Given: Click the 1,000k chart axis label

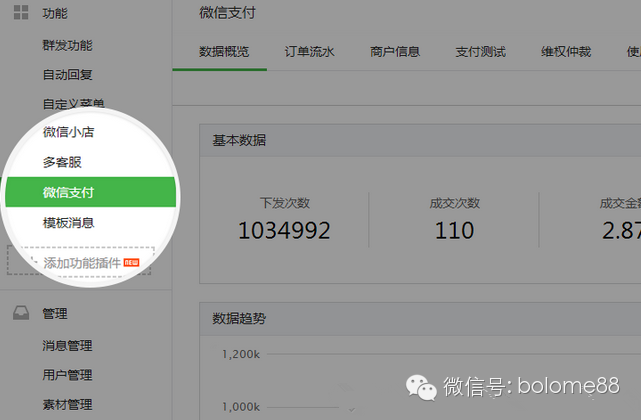Looking at the screenshot, I should (241, 407).
